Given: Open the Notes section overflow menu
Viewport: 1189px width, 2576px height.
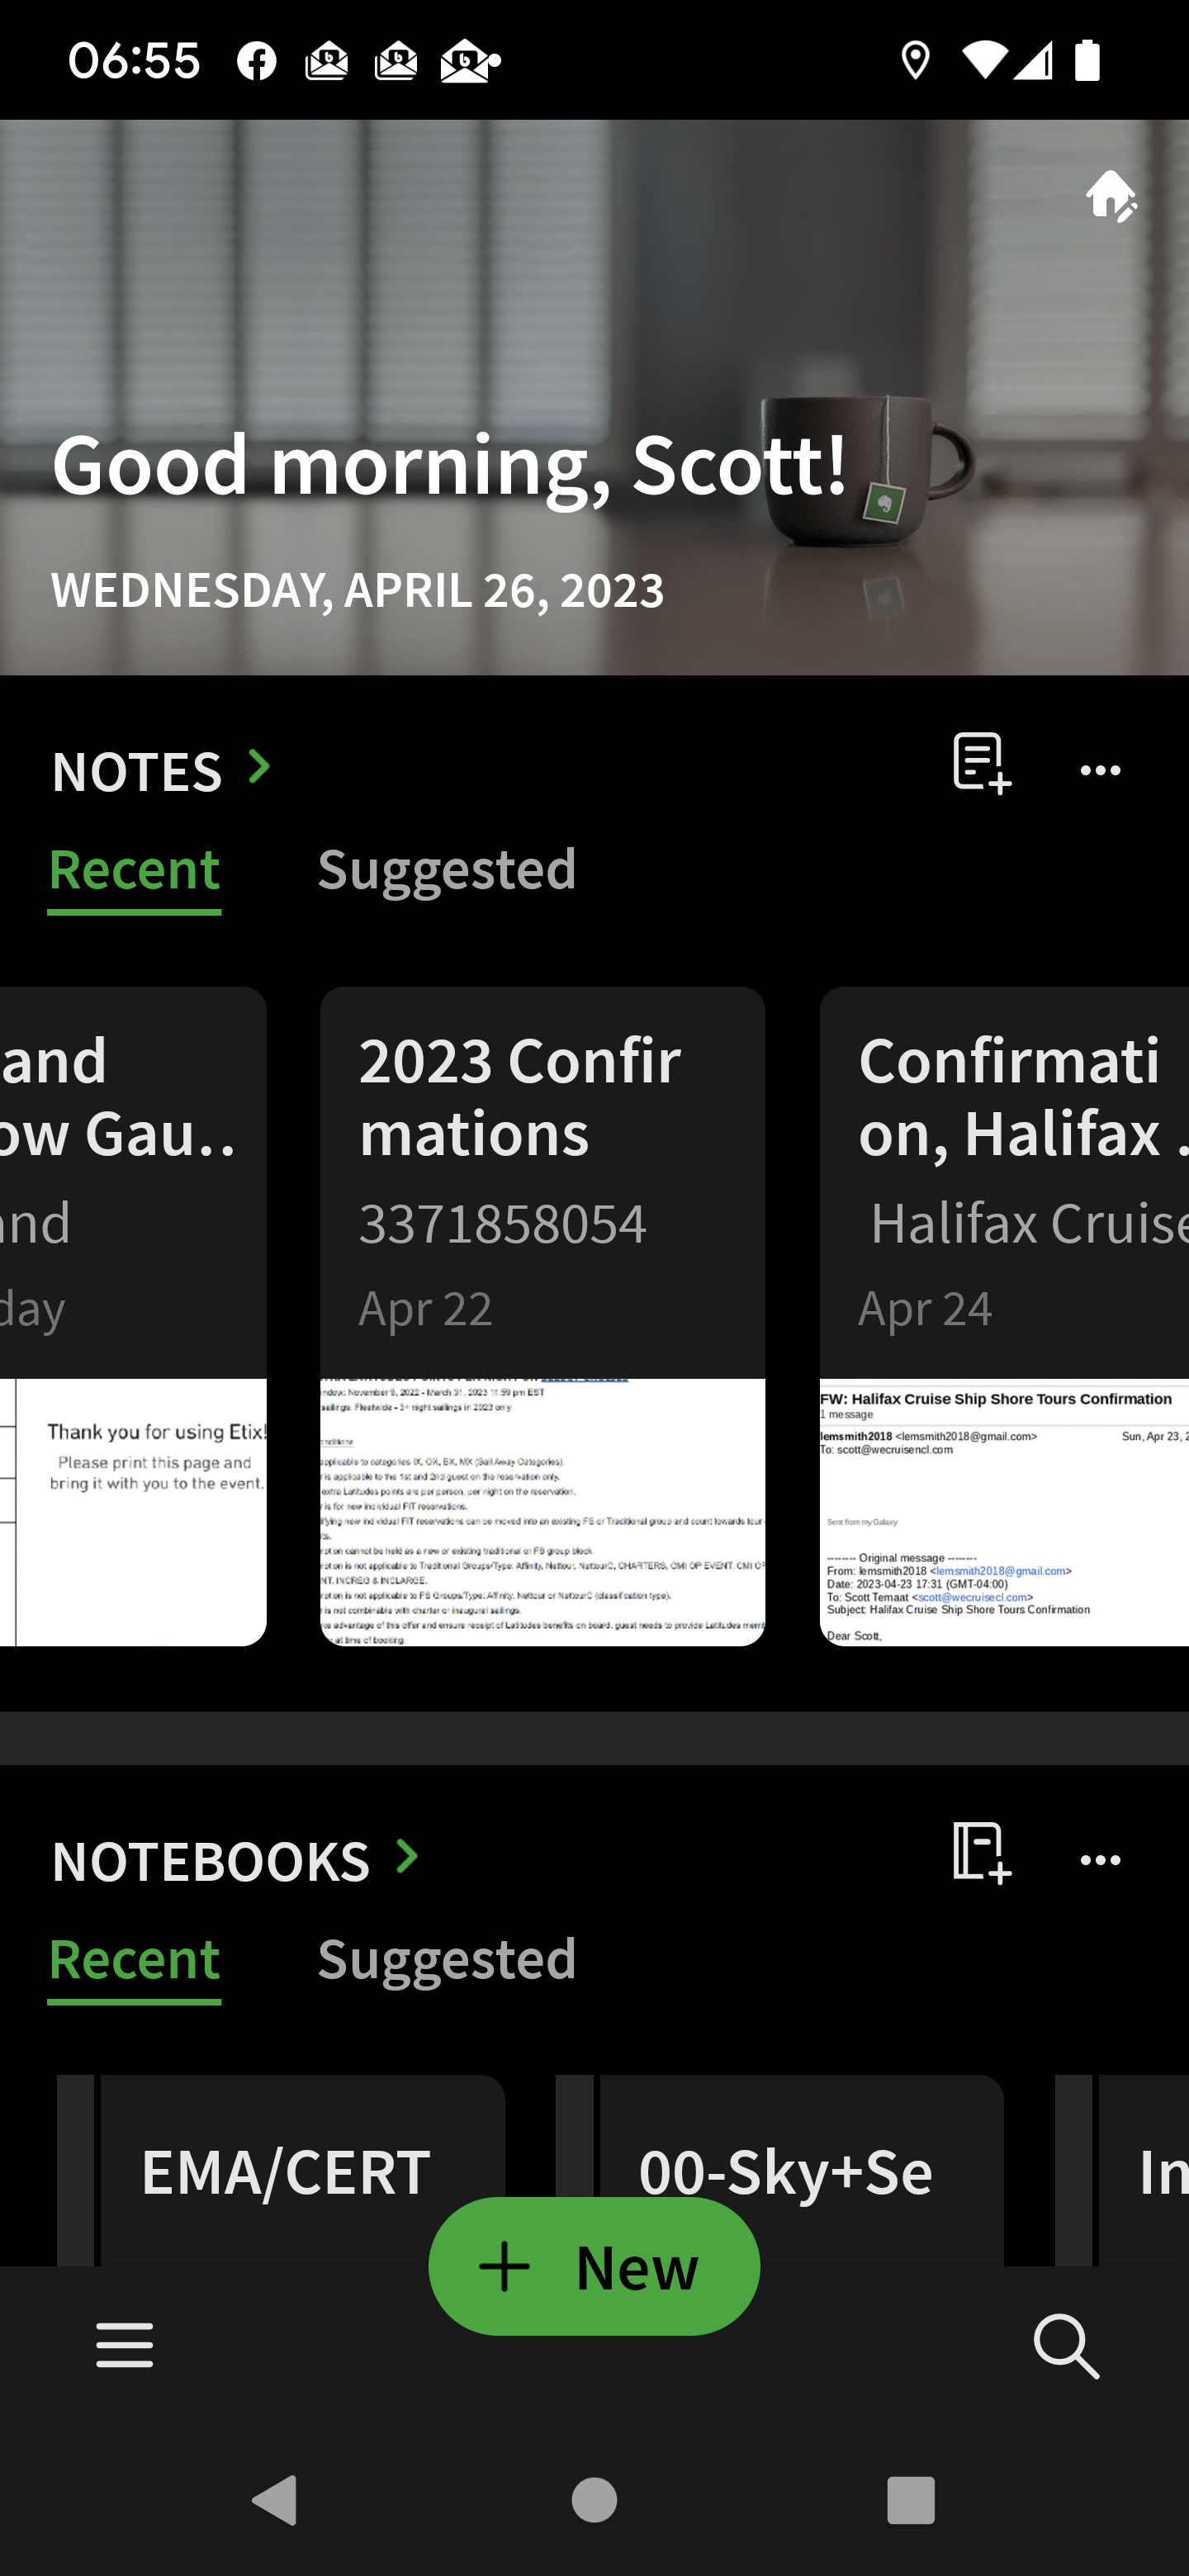Looking at the screenshot, I should click(x=1099, y=770).
